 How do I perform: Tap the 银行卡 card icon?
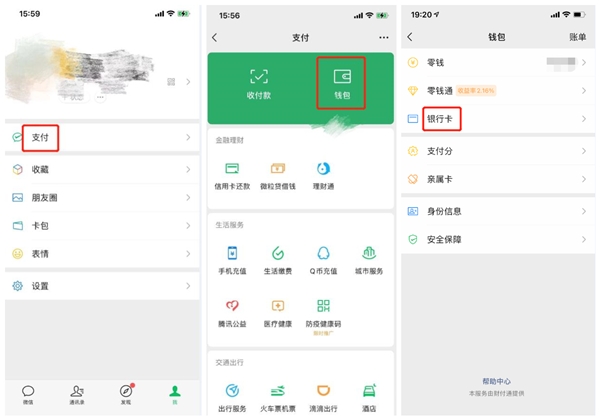pyautogui.click(x=413, y=119)
